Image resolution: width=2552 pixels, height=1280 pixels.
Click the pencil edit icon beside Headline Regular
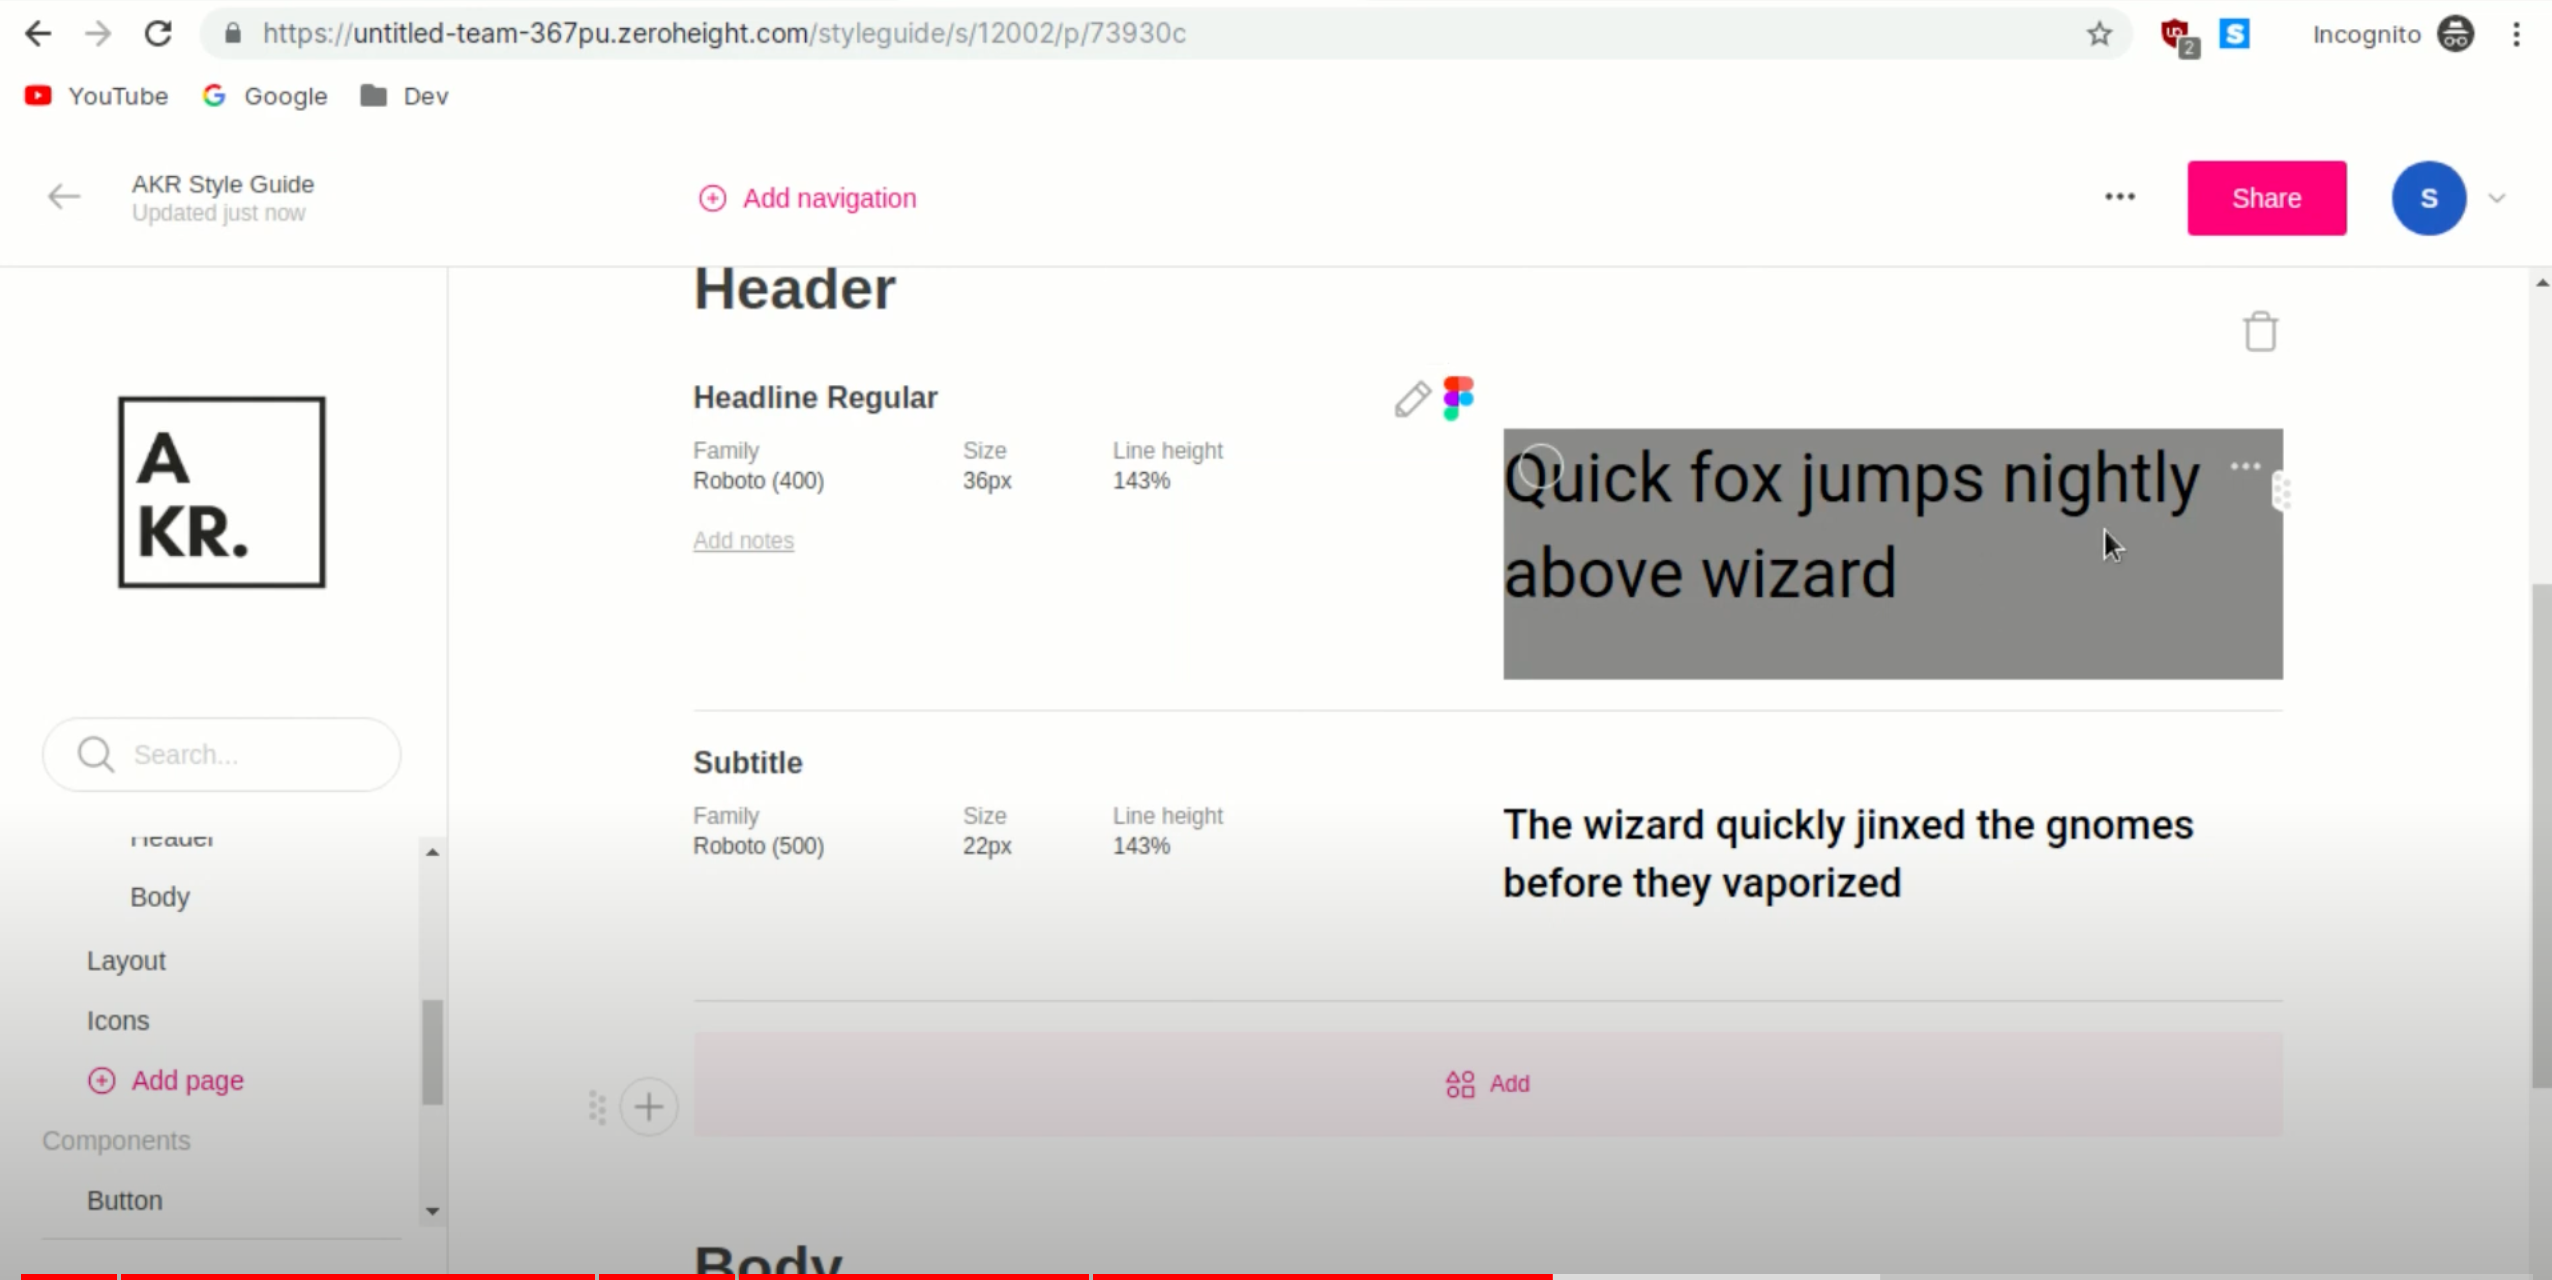[1412, 399]
